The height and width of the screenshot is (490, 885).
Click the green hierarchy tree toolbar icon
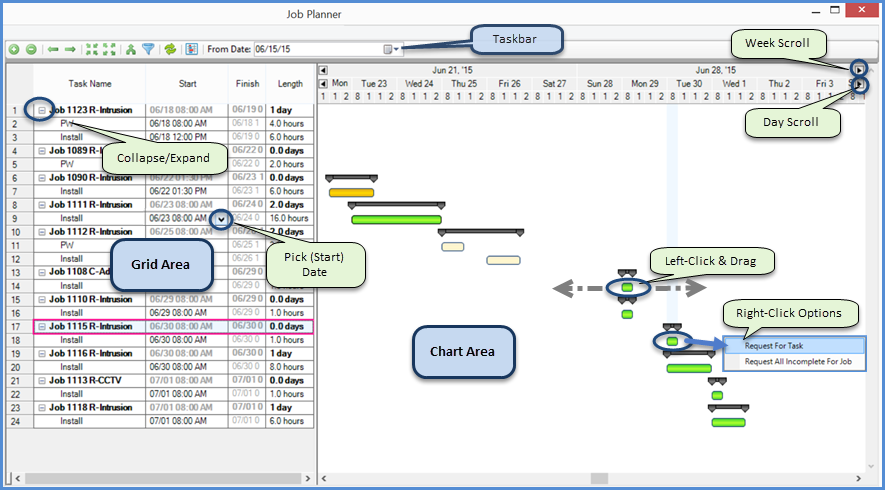coord(131,50)
